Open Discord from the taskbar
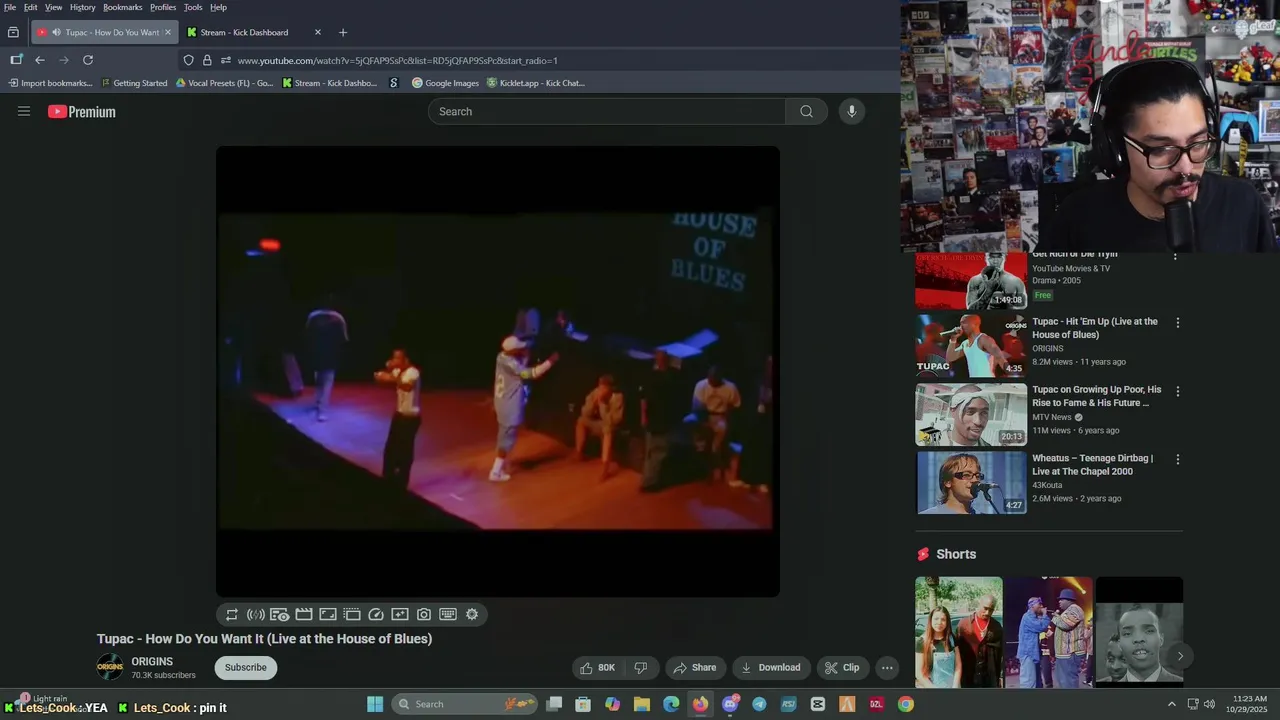This screenshot has height=720, width=1280. coord(730,704)
